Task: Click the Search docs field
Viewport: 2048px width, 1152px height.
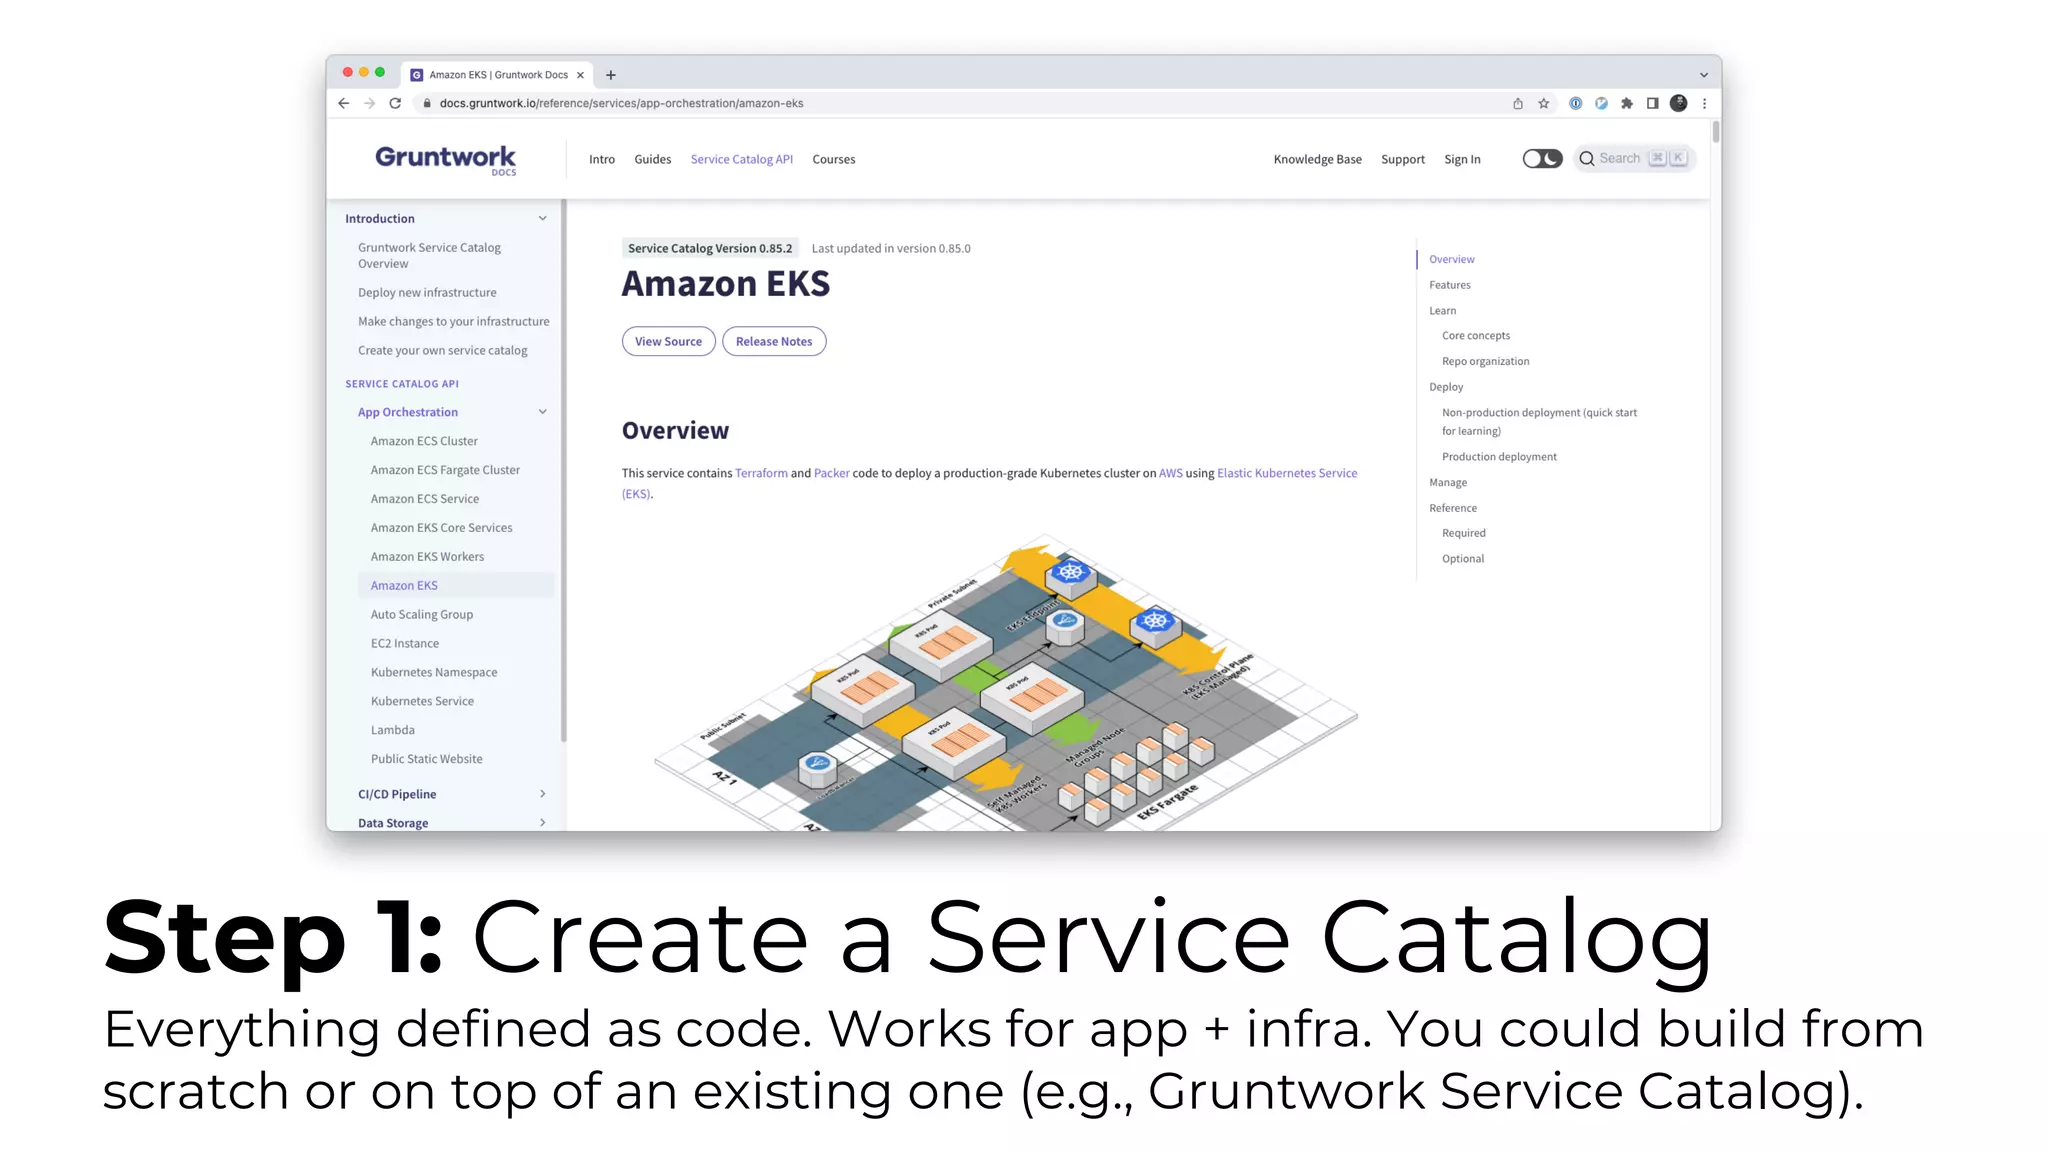Action: (x=1634, y=159)
